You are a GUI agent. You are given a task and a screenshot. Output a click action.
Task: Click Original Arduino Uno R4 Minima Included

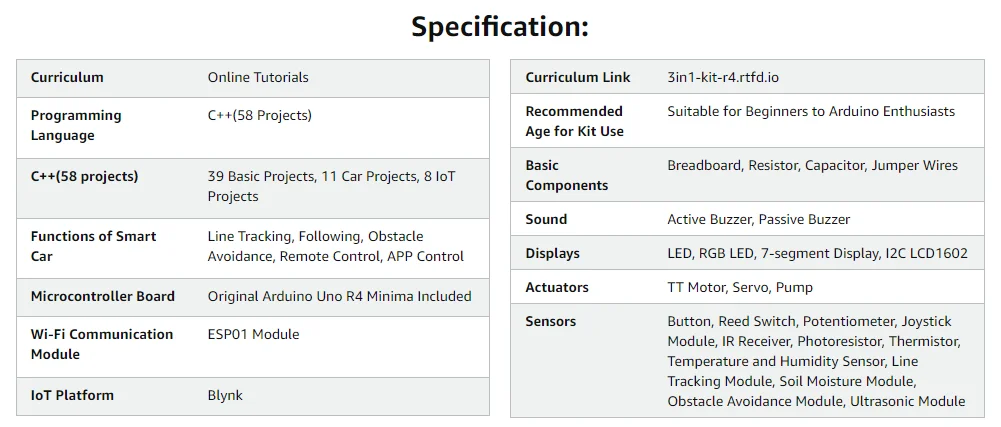[x=339, y=296]
